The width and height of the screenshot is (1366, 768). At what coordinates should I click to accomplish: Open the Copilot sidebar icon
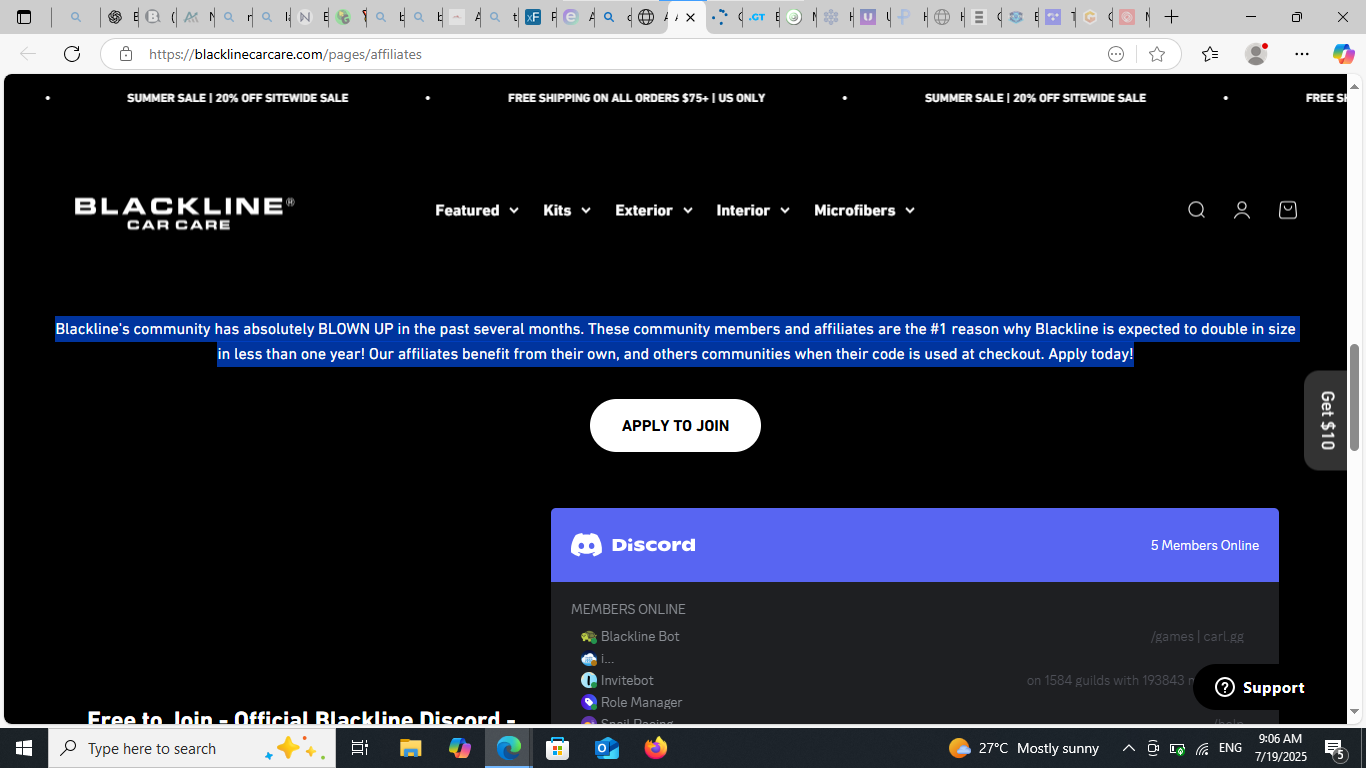[1343, 54]
